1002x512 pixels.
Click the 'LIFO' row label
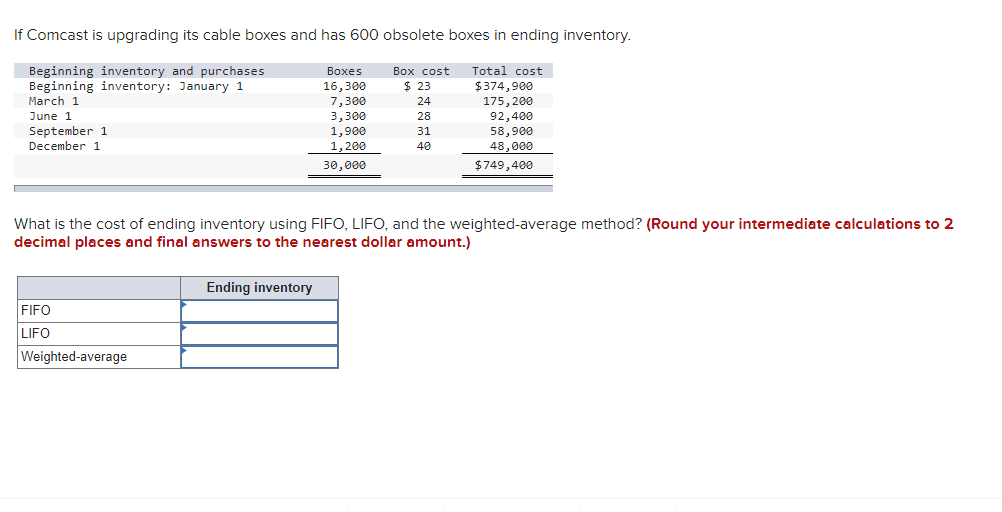(x=35, y=334)
